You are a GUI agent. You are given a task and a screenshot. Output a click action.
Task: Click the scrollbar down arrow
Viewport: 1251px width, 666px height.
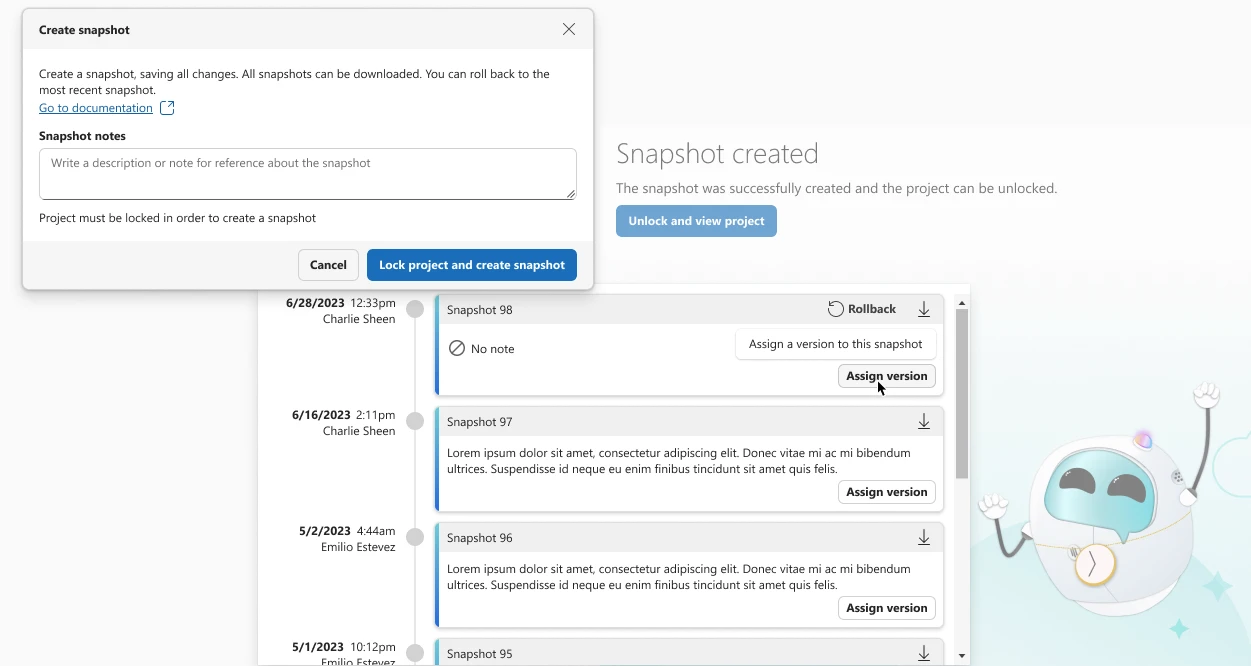962,656
